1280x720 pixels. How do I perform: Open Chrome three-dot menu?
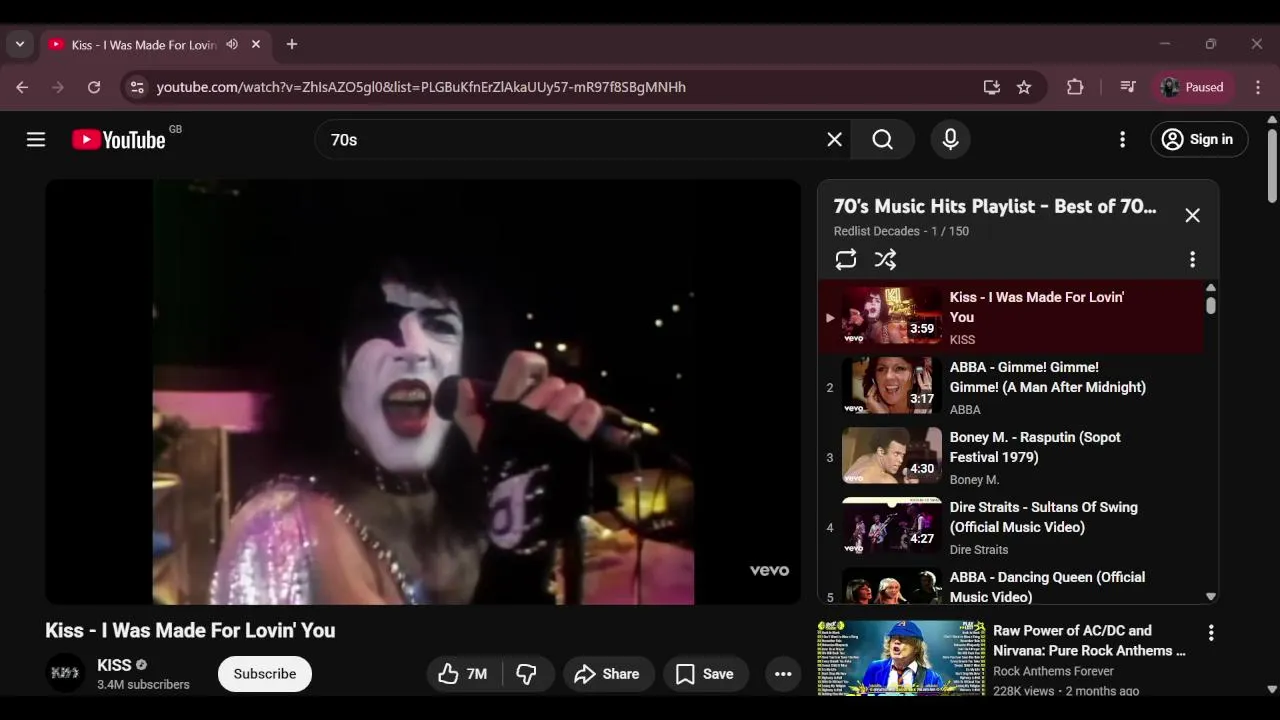tap(1258, 87)
